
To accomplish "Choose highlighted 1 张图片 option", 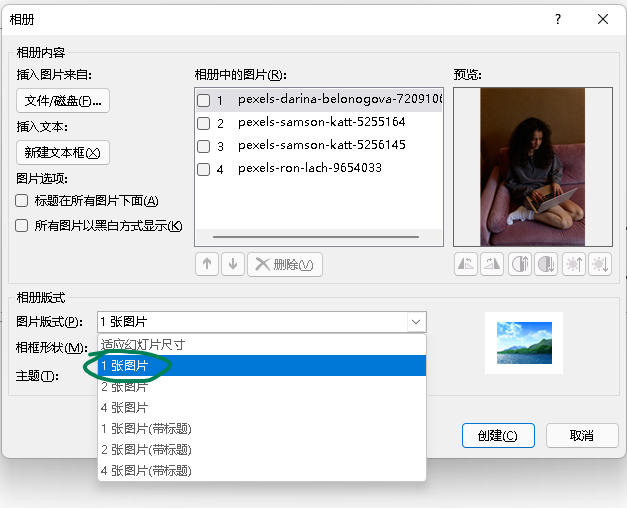I will 262,366.
